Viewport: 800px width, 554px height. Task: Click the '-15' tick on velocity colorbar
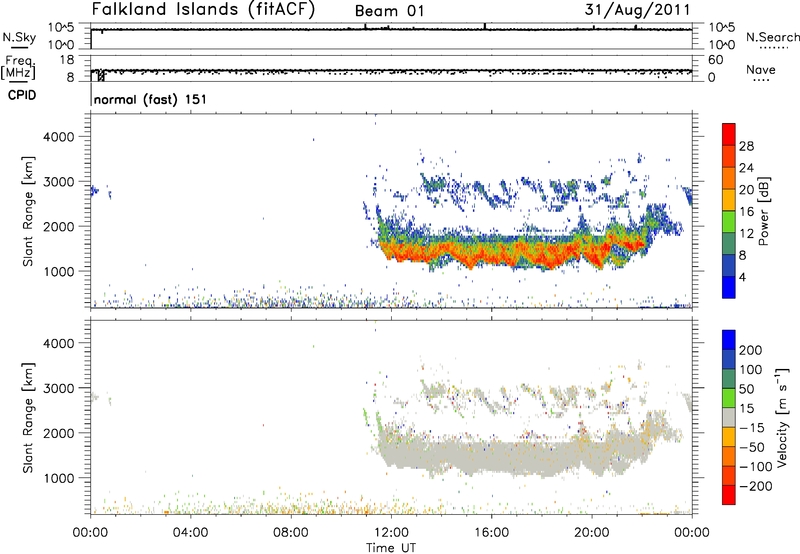pyautogui.click(x=752, y=428)
